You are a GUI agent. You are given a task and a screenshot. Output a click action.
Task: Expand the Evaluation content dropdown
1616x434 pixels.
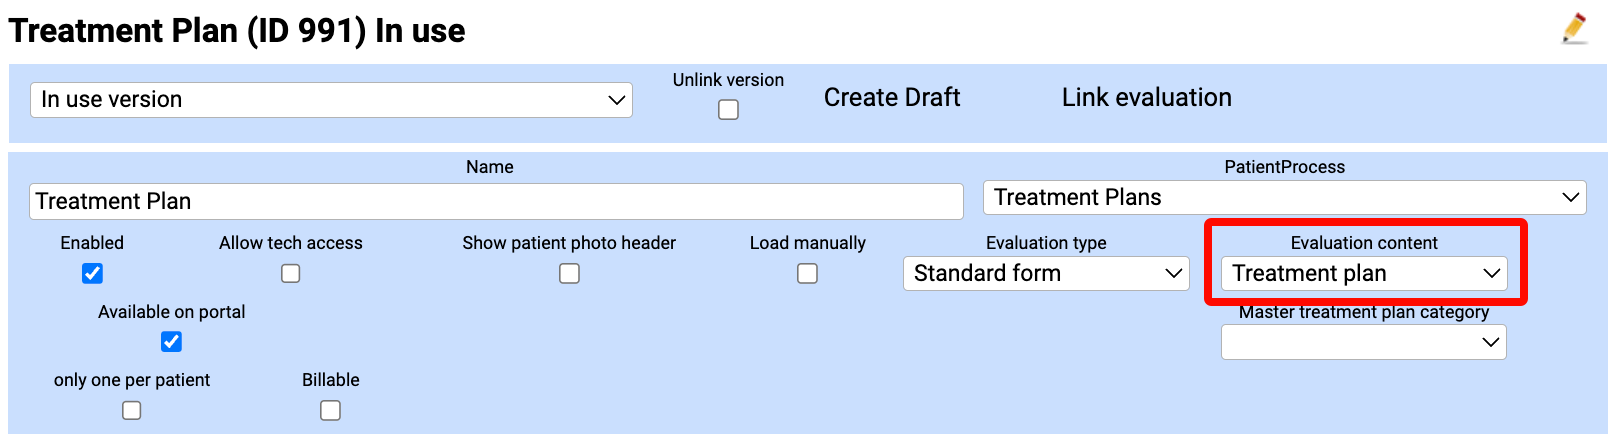[x=1364, y=274]
